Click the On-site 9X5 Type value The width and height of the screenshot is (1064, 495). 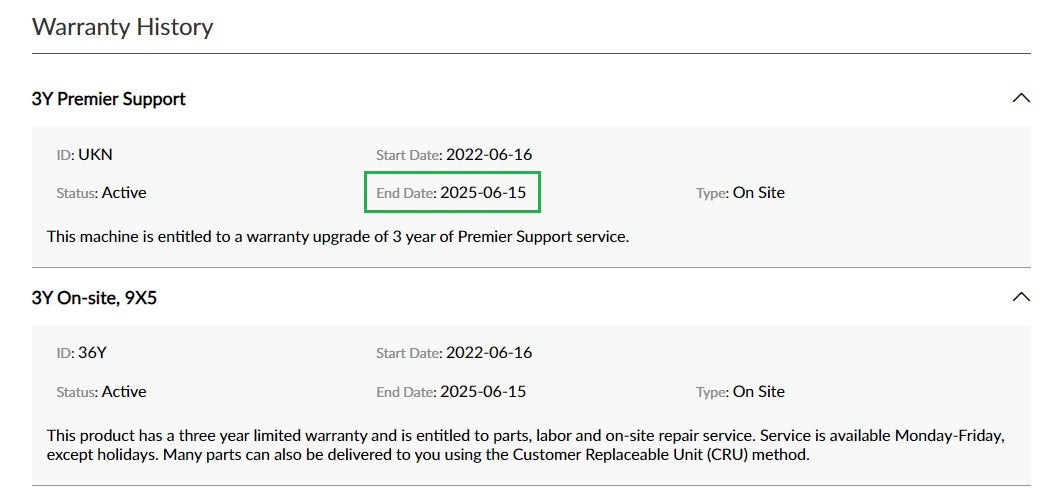click(758, 391)
